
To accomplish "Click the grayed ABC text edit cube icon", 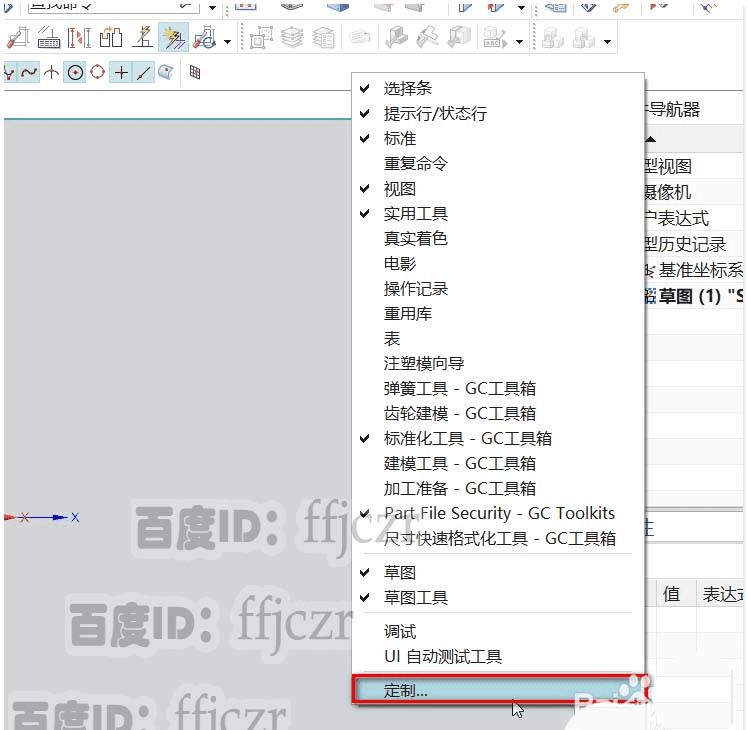I will (x=495, y=38).
